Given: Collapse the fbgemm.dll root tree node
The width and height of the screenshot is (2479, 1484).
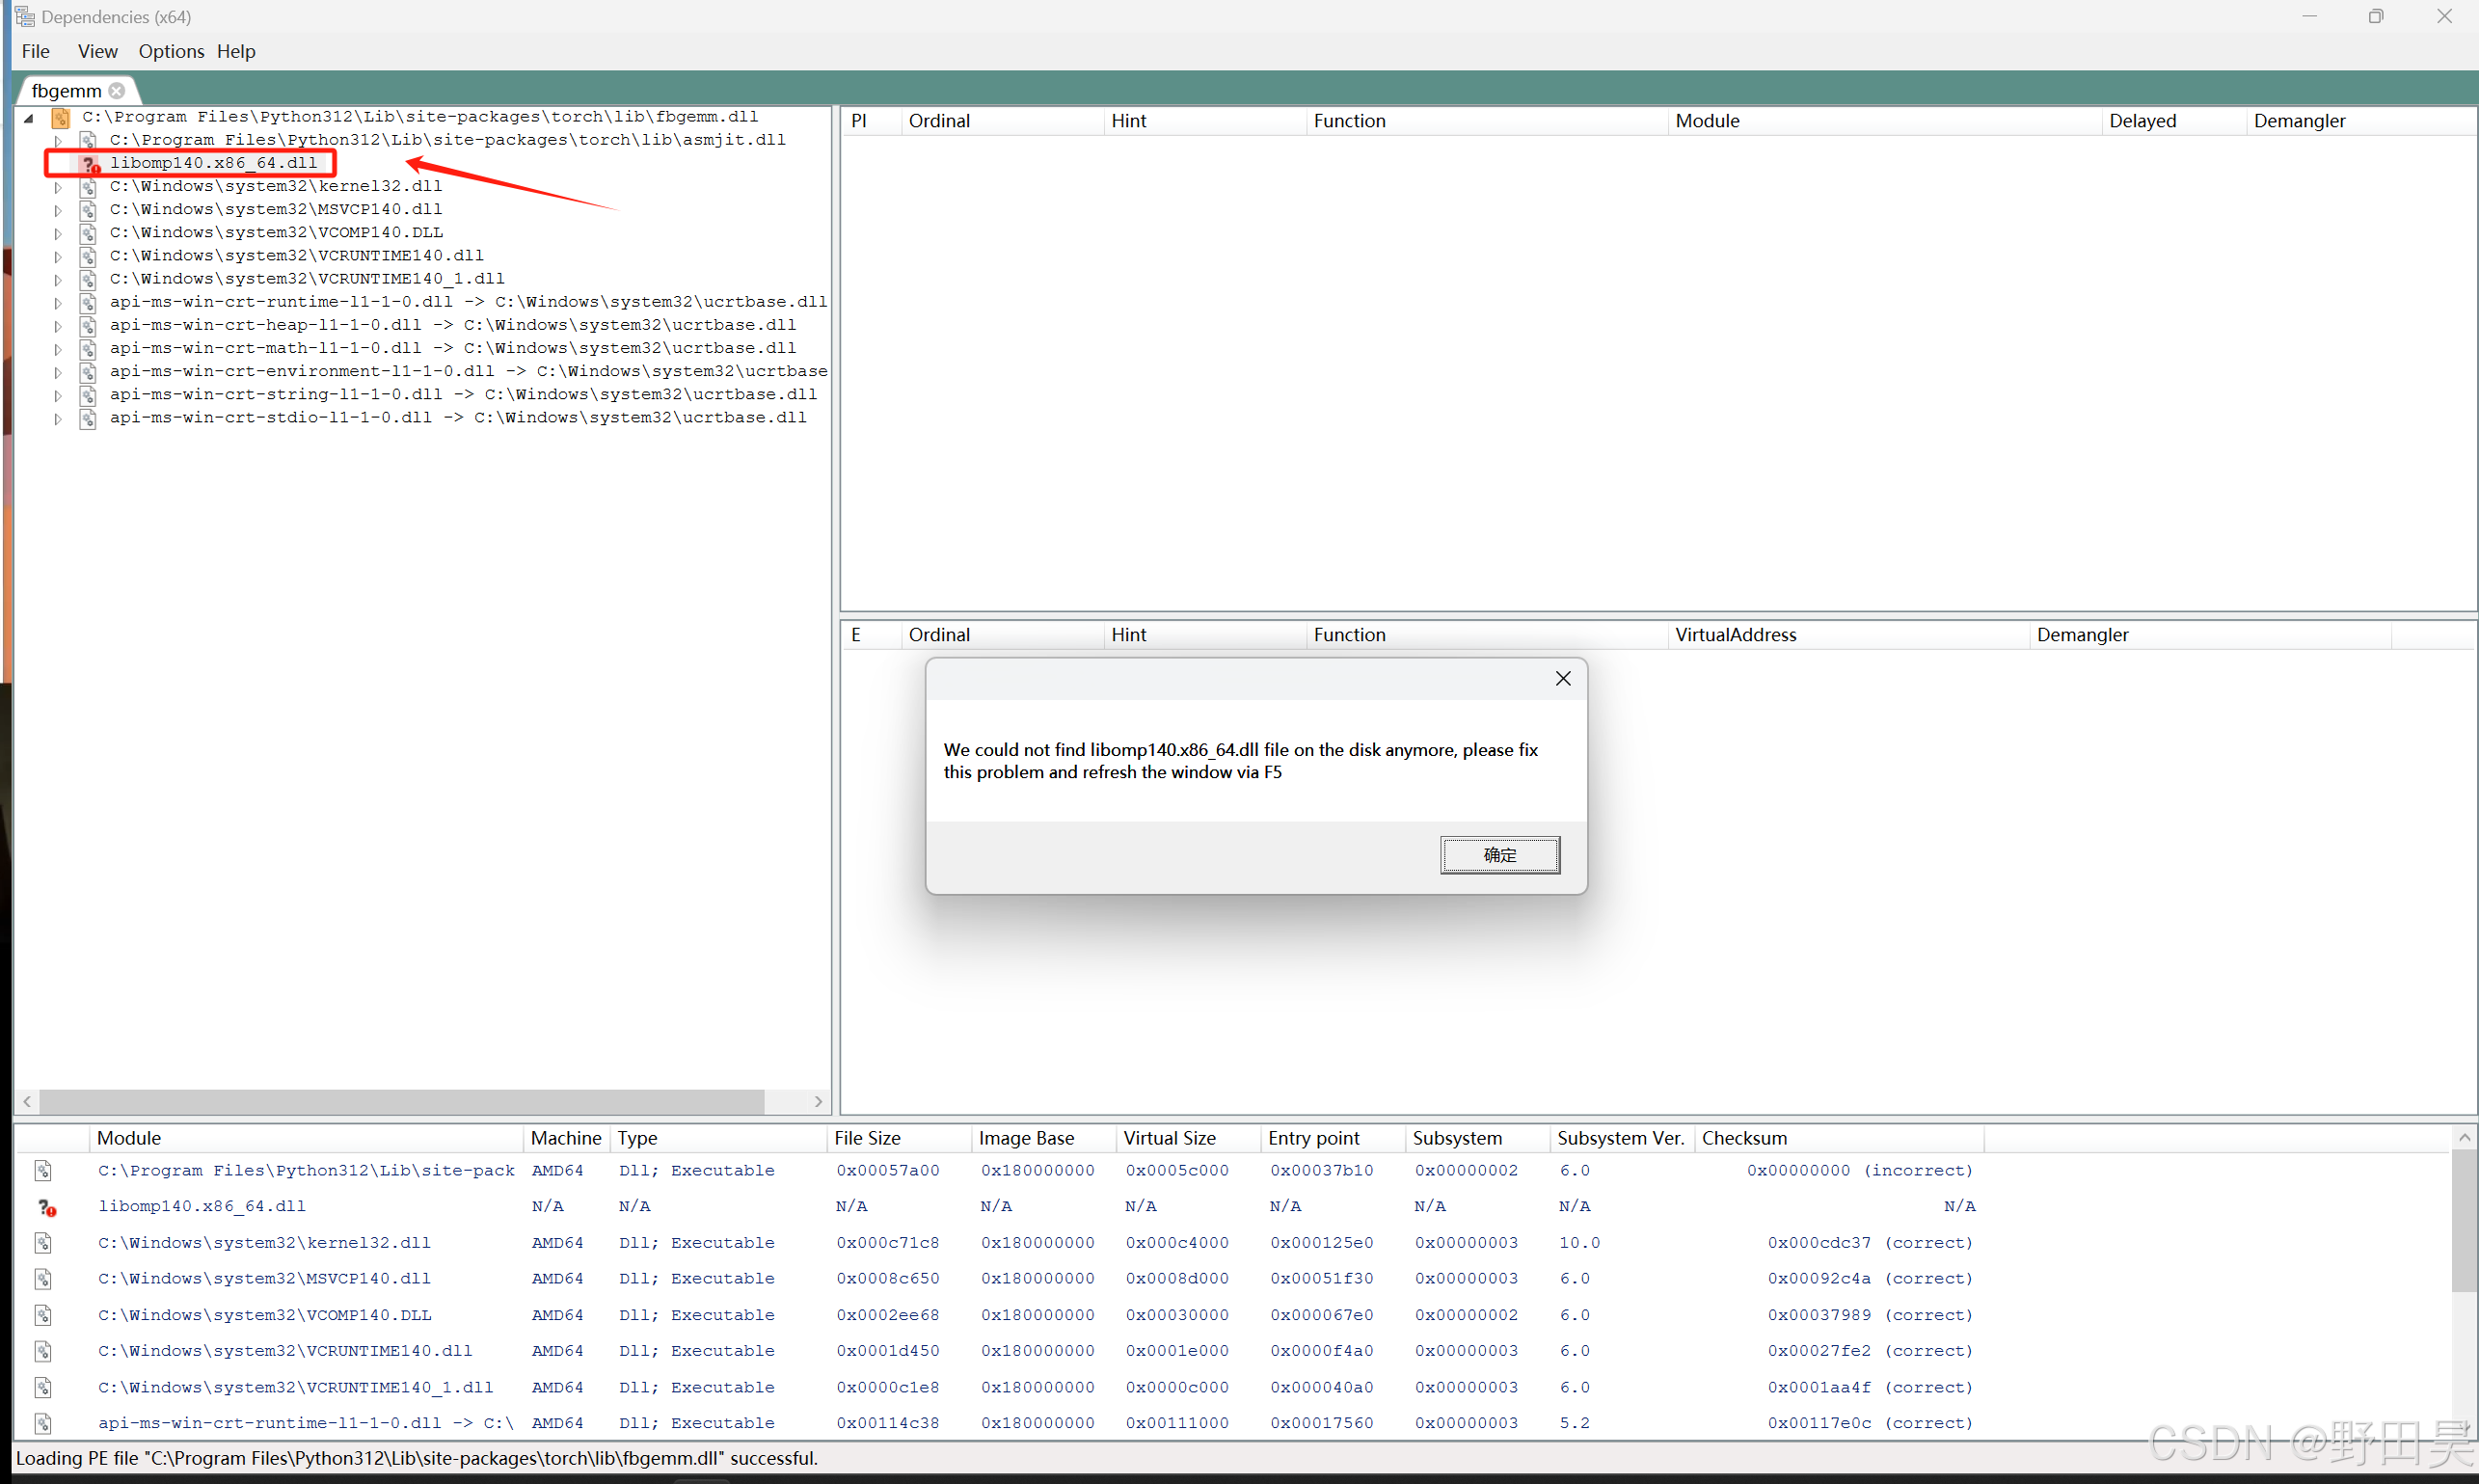Looking at the screenshot, I should [x=29, y=118].
